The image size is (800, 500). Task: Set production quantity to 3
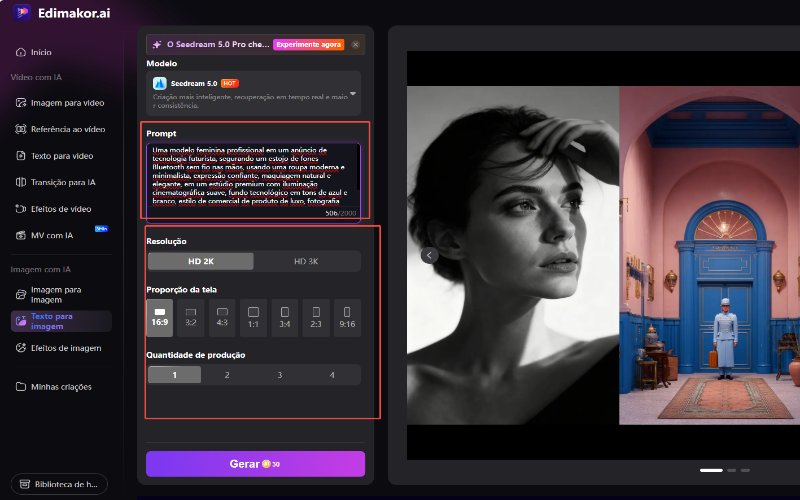pyautogui.click(x=280, y=375)
